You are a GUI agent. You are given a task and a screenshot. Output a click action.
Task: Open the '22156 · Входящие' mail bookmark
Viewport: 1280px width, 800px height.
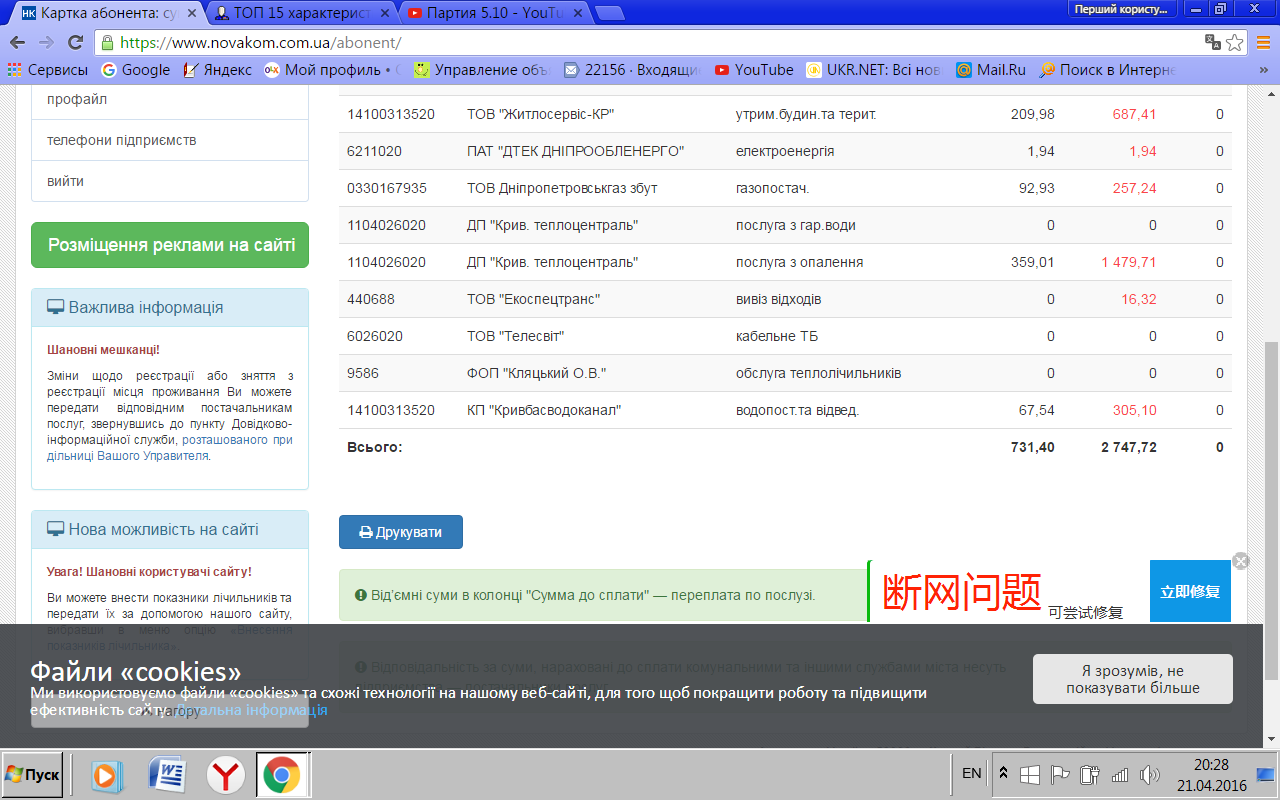coord(632,70)
